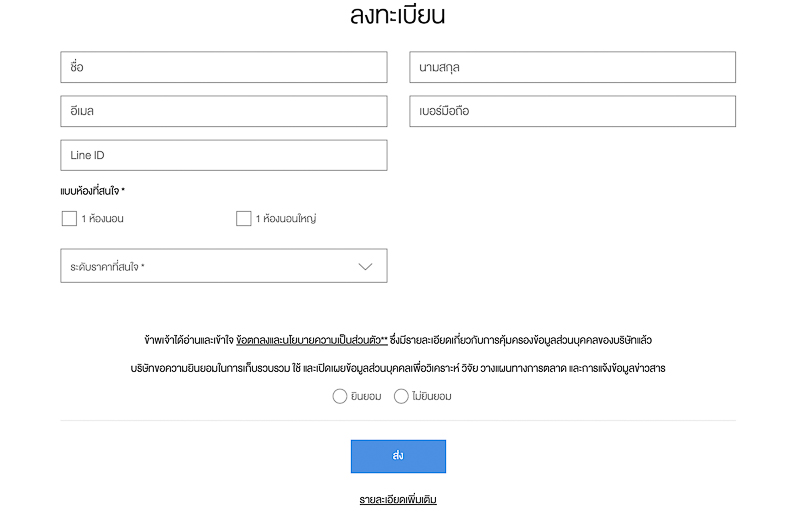Choose the ไม่ยินยอม (do not consent) radio circle
Image resolution: width=800 pixels, height=514 pixels.
coord(401,396)
